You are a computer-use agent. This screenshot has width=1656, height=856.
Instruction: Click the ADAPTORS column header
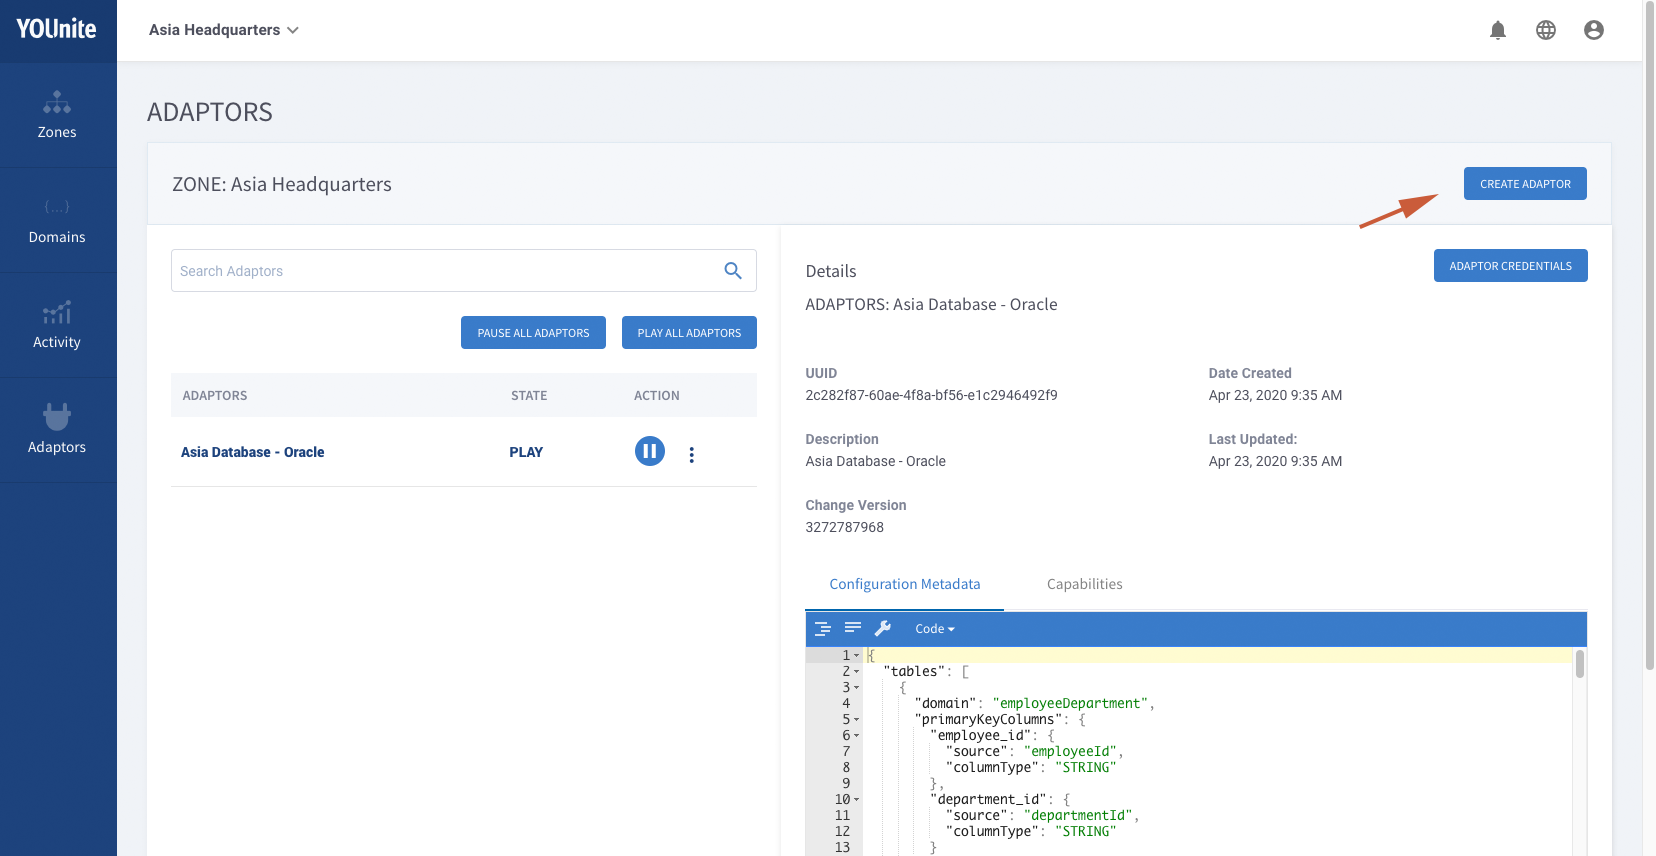click(215, 396)
